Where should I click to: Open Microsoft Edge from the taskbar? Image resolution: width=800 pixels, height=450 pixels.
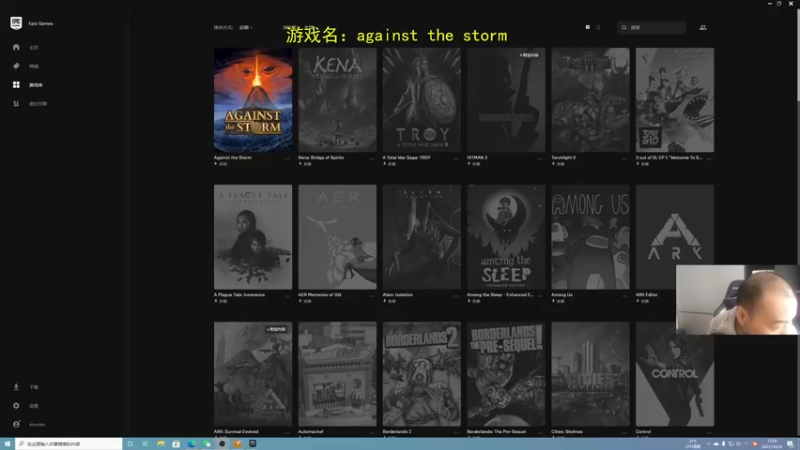click(191, 444)
